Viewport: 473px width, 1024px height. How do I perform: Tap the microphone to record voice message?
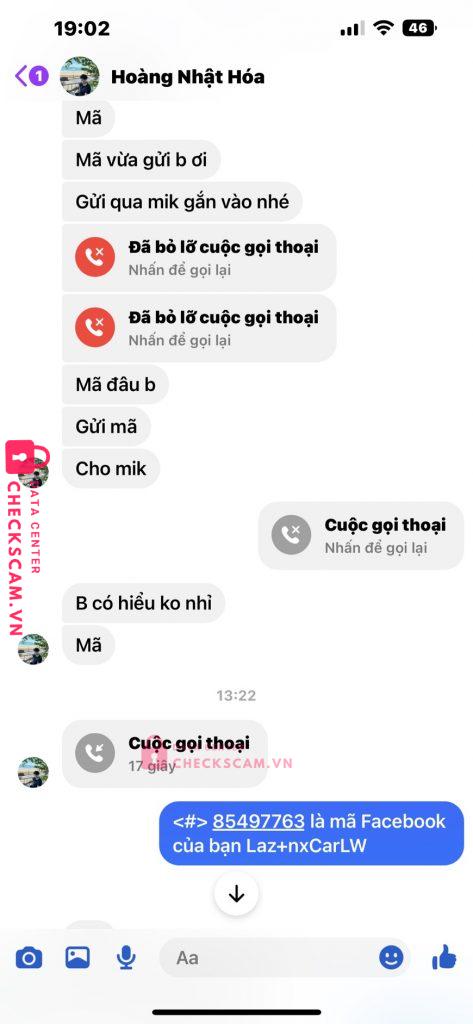click(x=126, y=958)
